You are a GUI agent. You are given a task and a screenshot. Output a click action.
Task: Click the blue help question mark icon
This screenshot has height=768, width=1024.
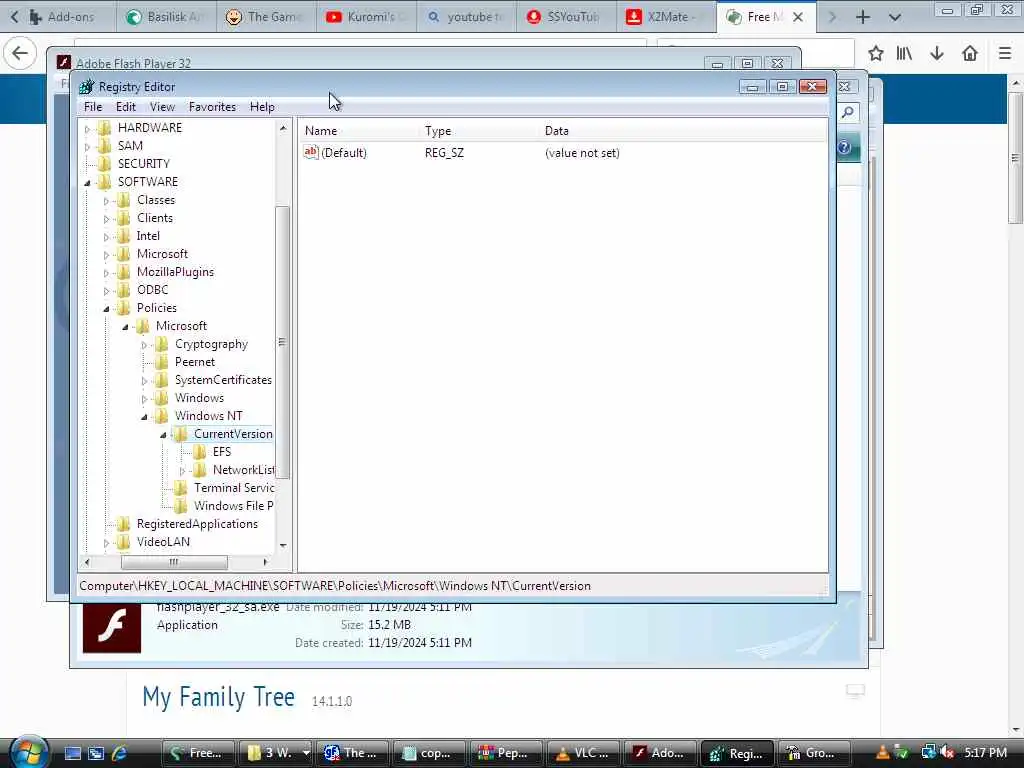pyautogui.click(x=844, y=148)
